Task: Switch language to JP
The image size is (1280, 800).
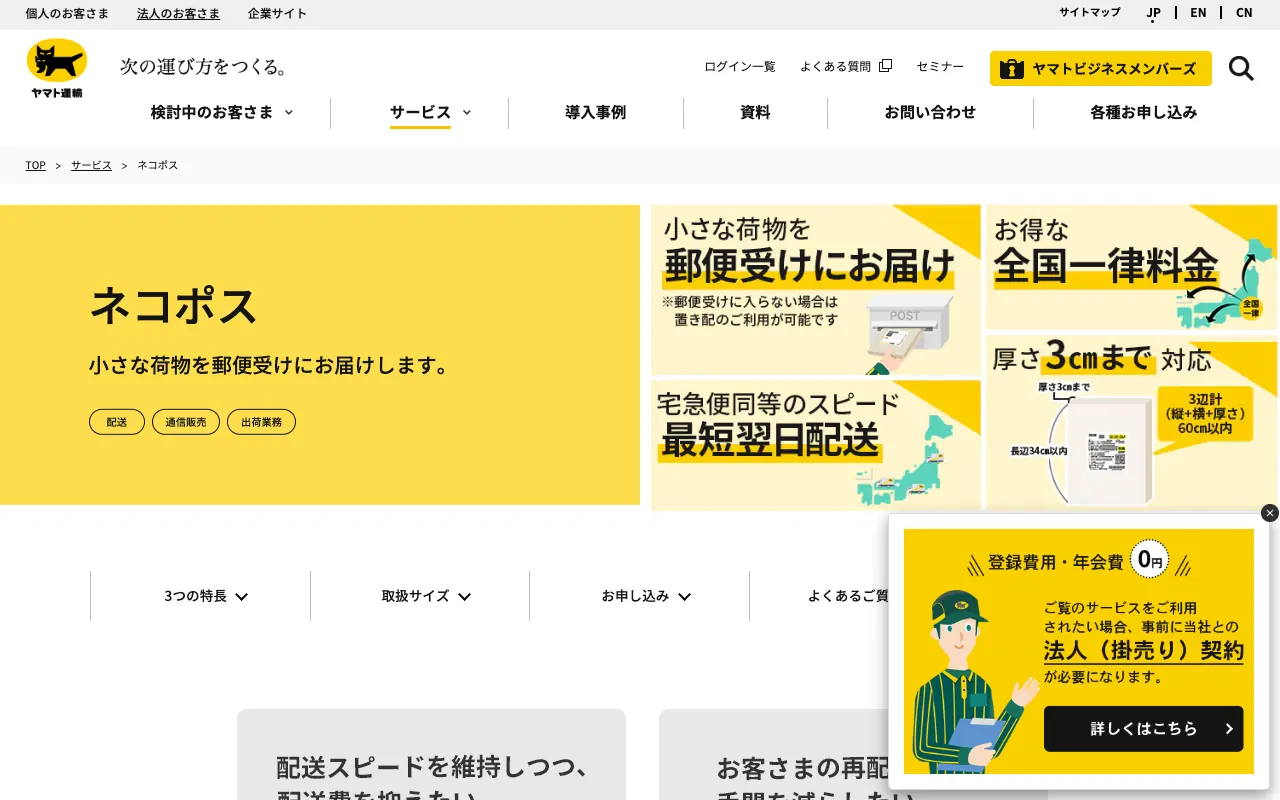Action: click(1154, 13)
